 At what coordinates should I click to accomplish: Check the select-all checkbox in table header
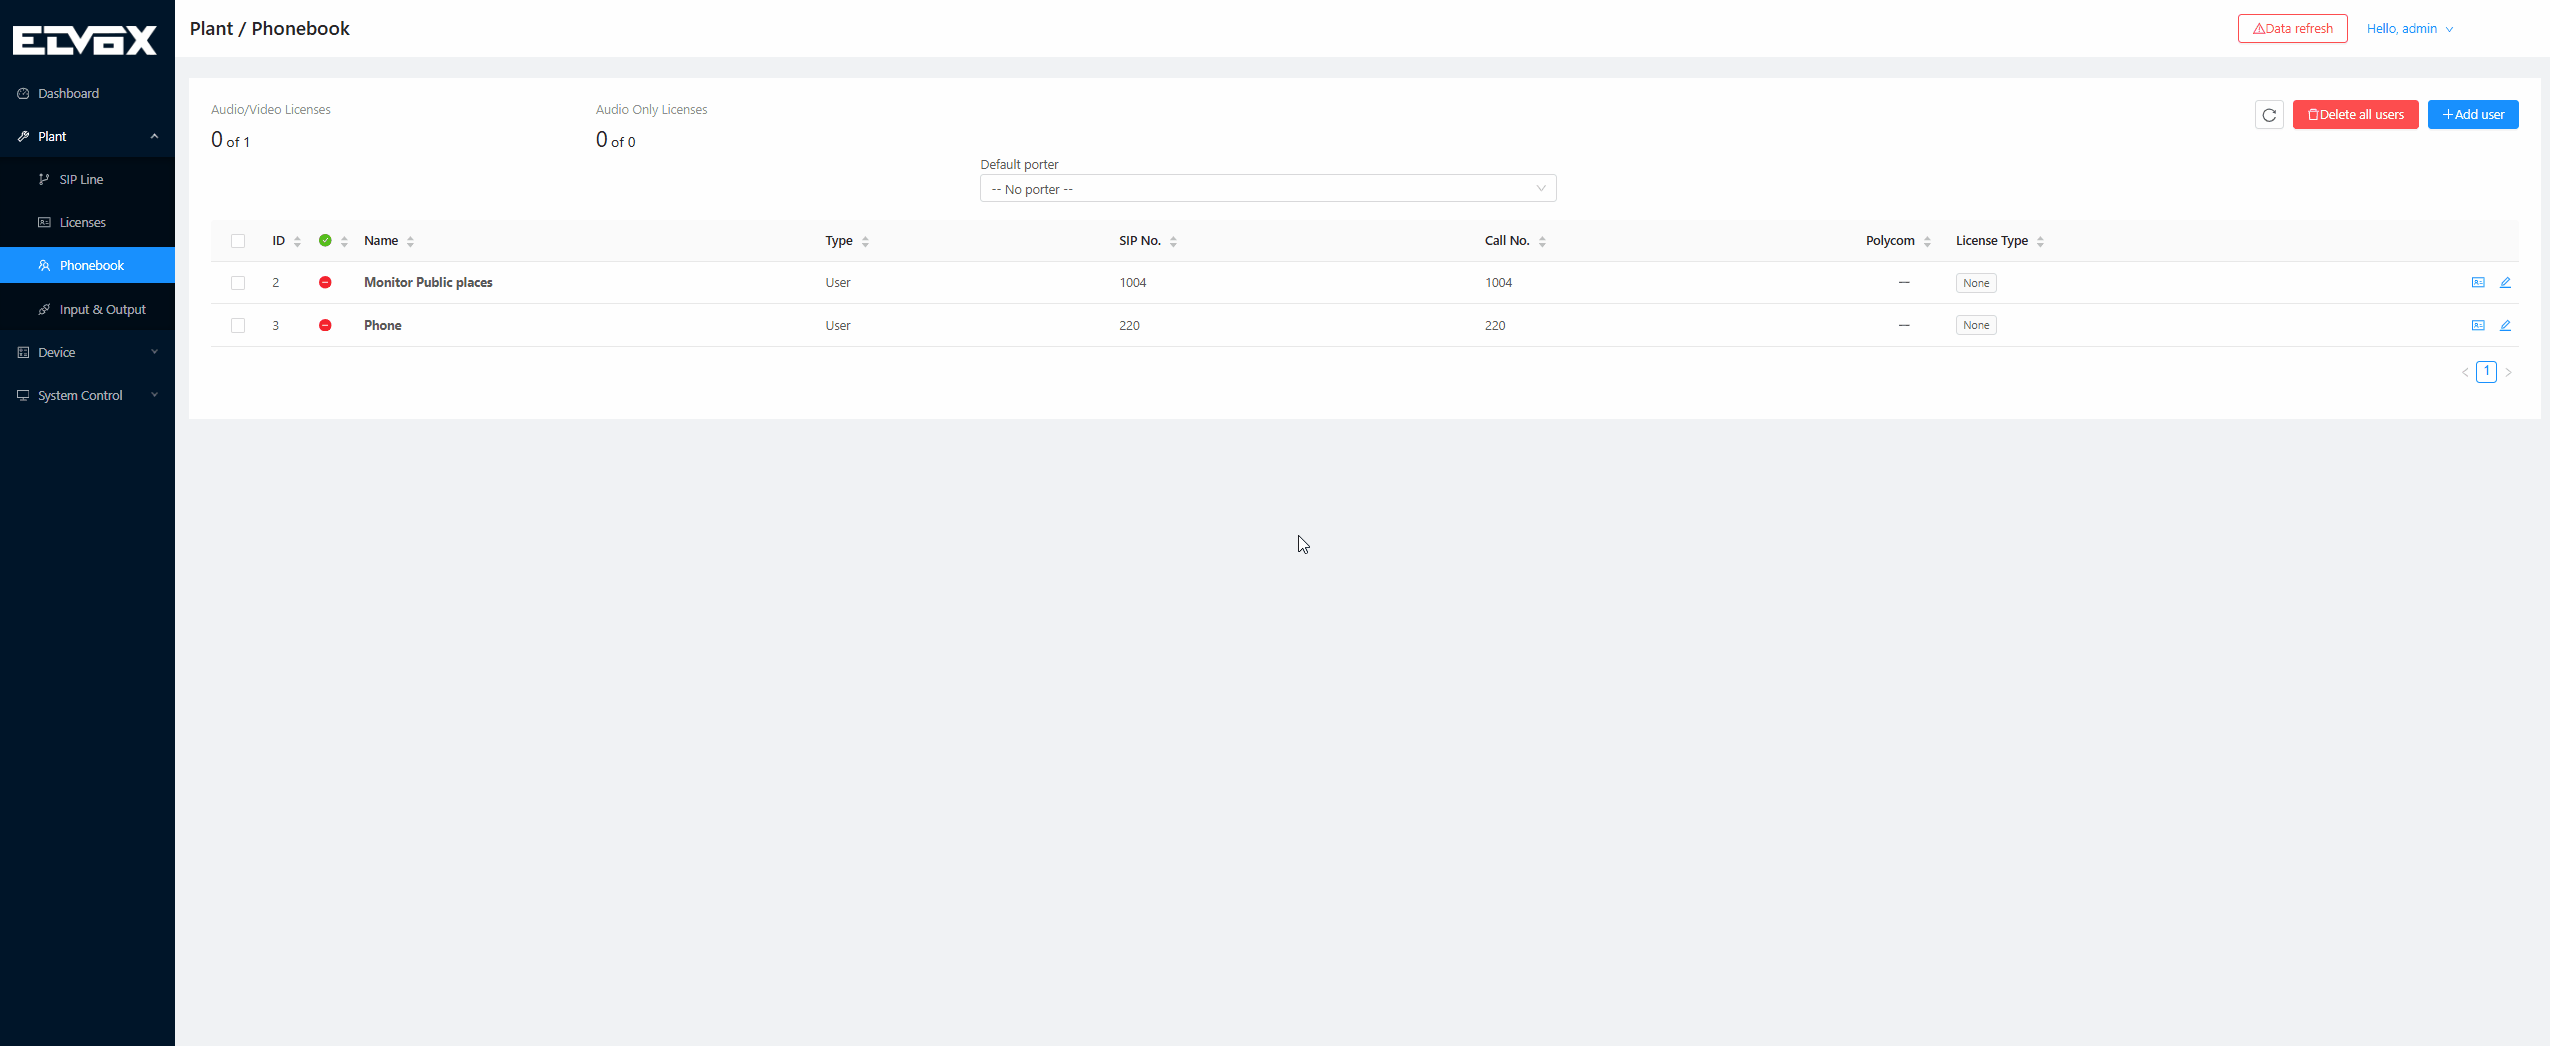(238, 241)
